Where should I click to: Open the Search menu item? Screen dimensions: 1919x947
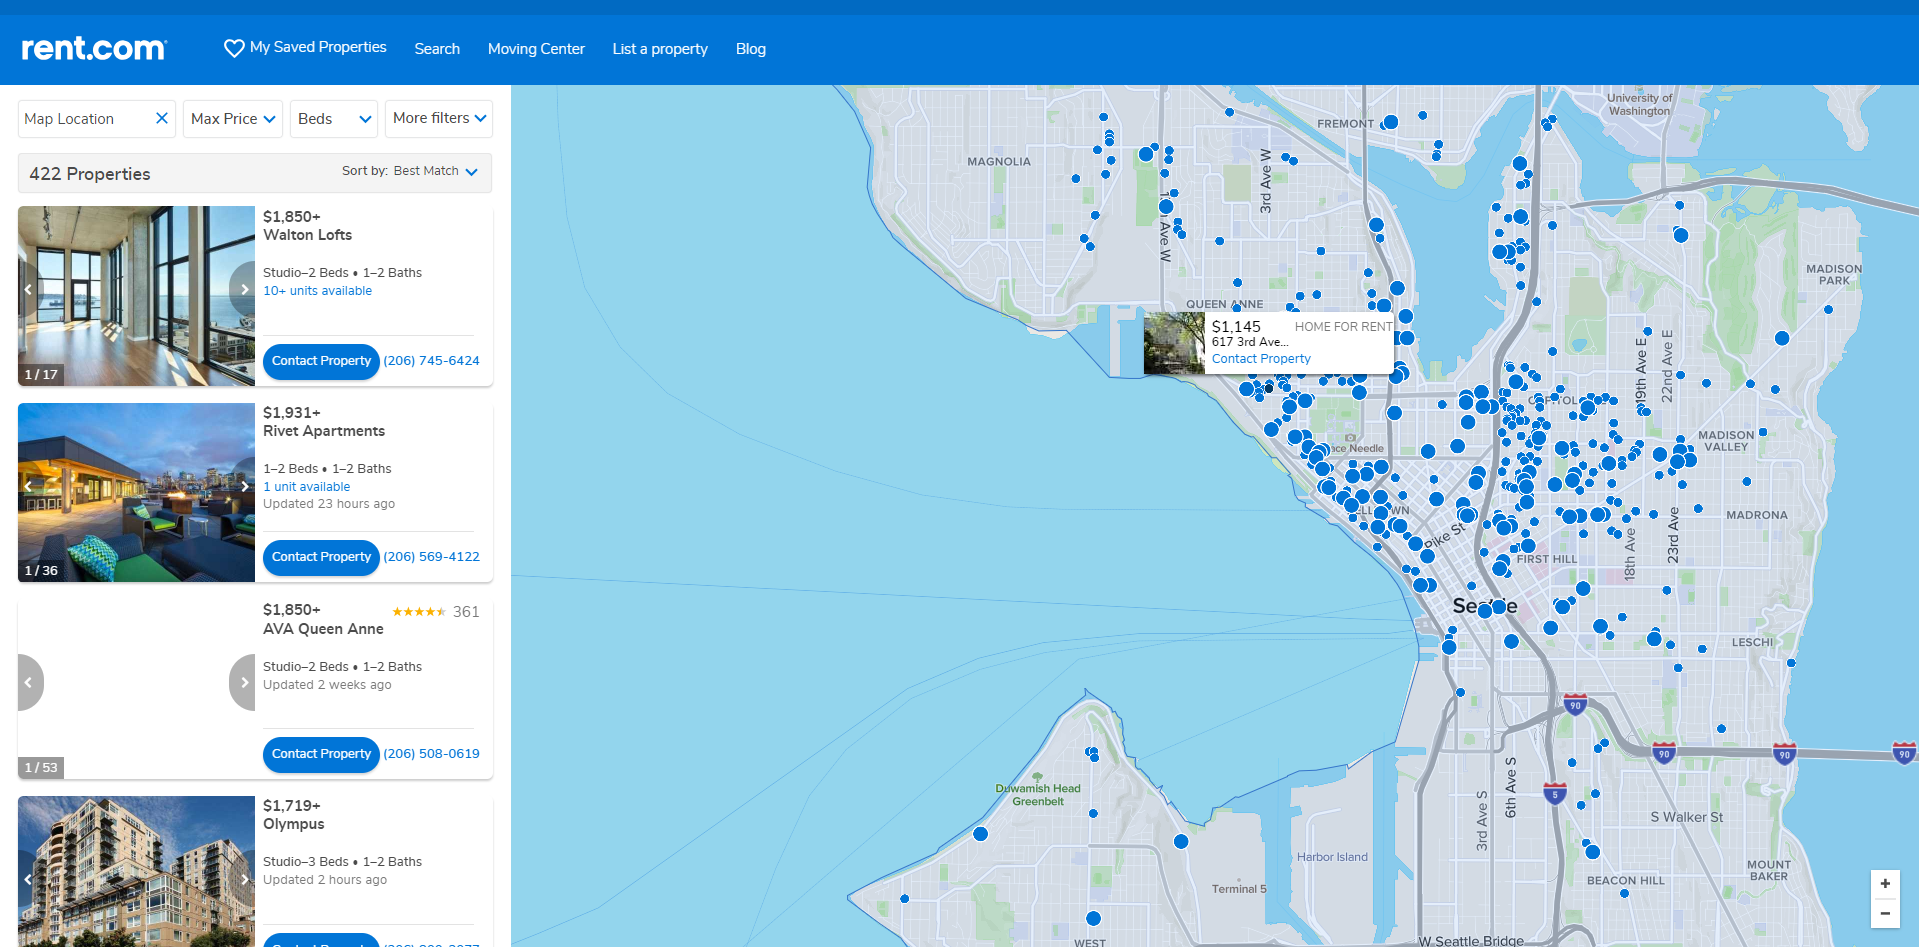click(437, 49)
